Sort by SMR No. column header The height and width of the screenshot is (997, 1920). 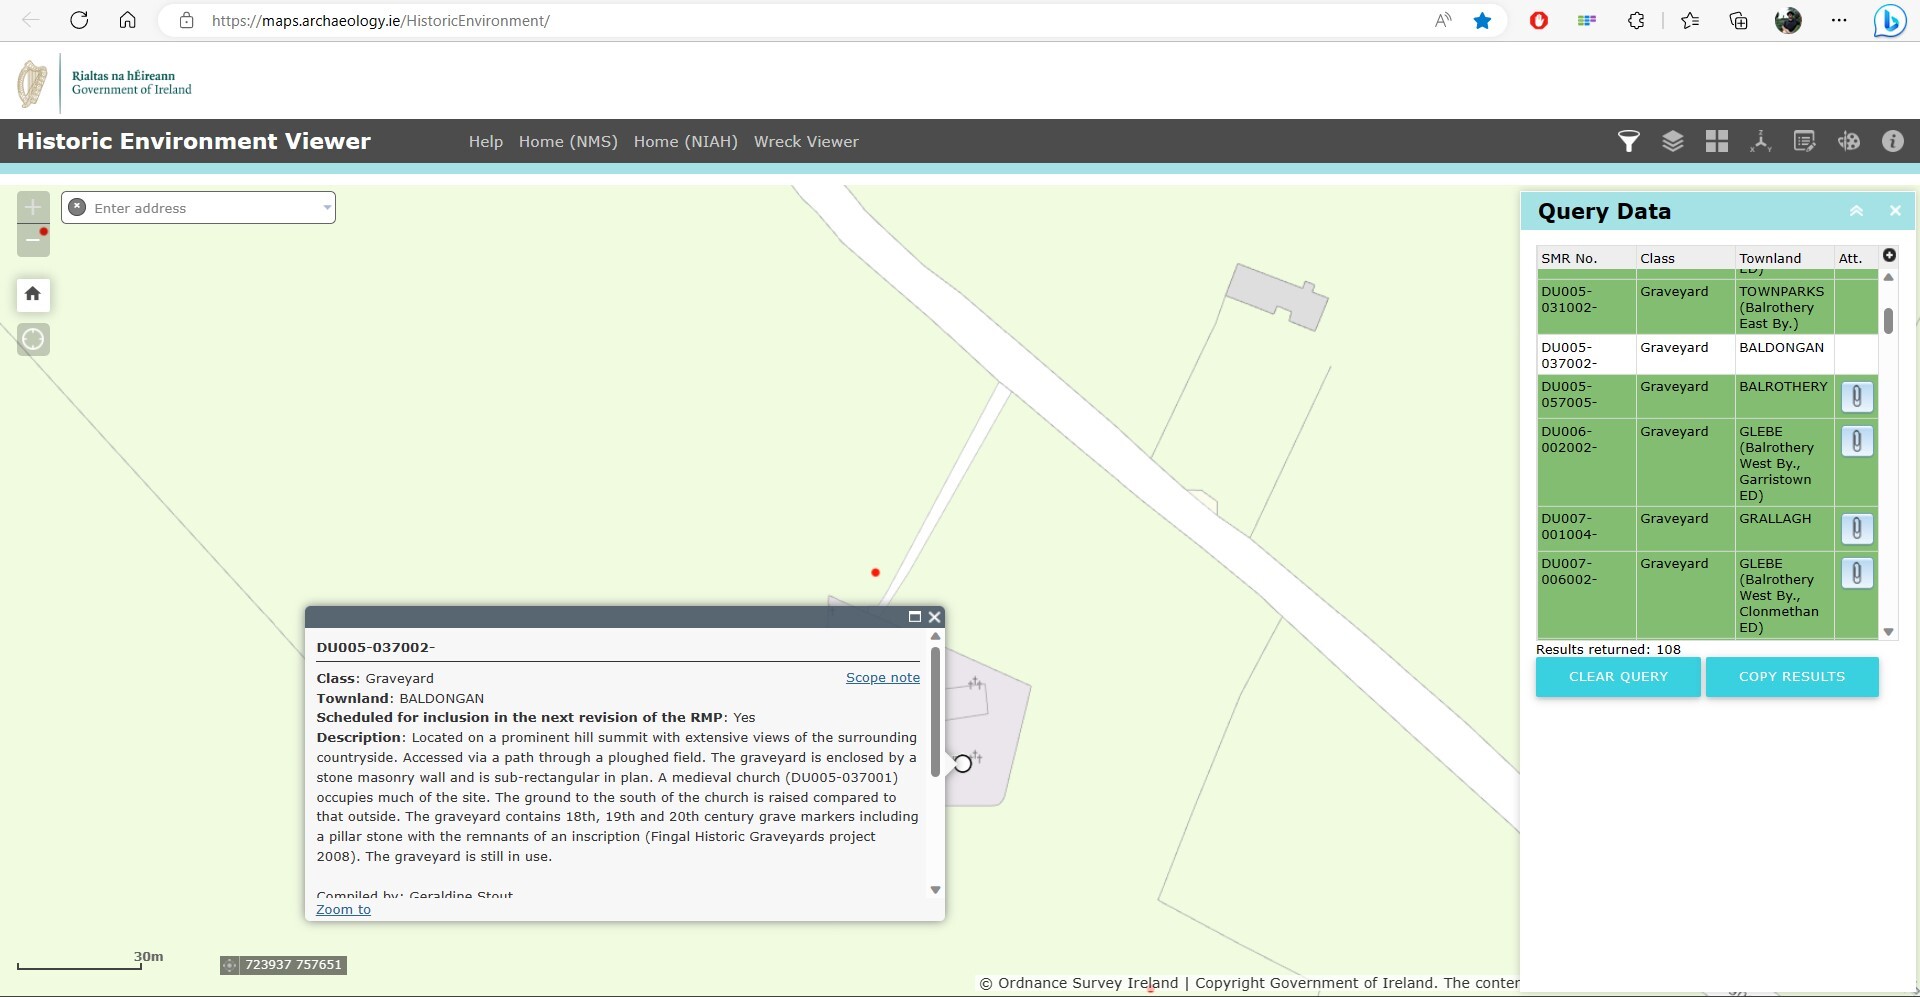tap(1586, 258)
